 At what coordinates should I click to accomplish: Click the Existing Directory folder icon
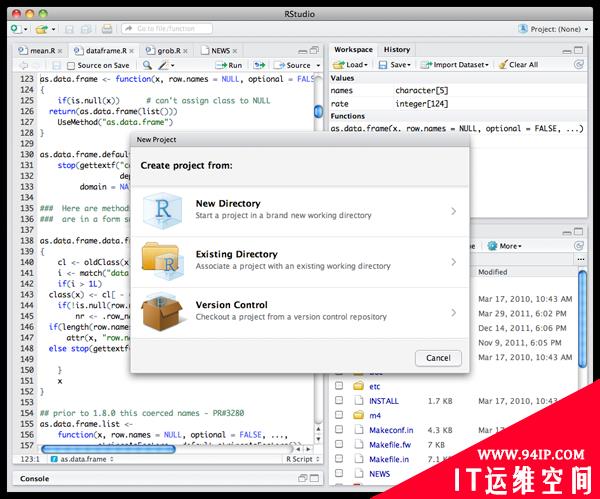coord(162,261)
